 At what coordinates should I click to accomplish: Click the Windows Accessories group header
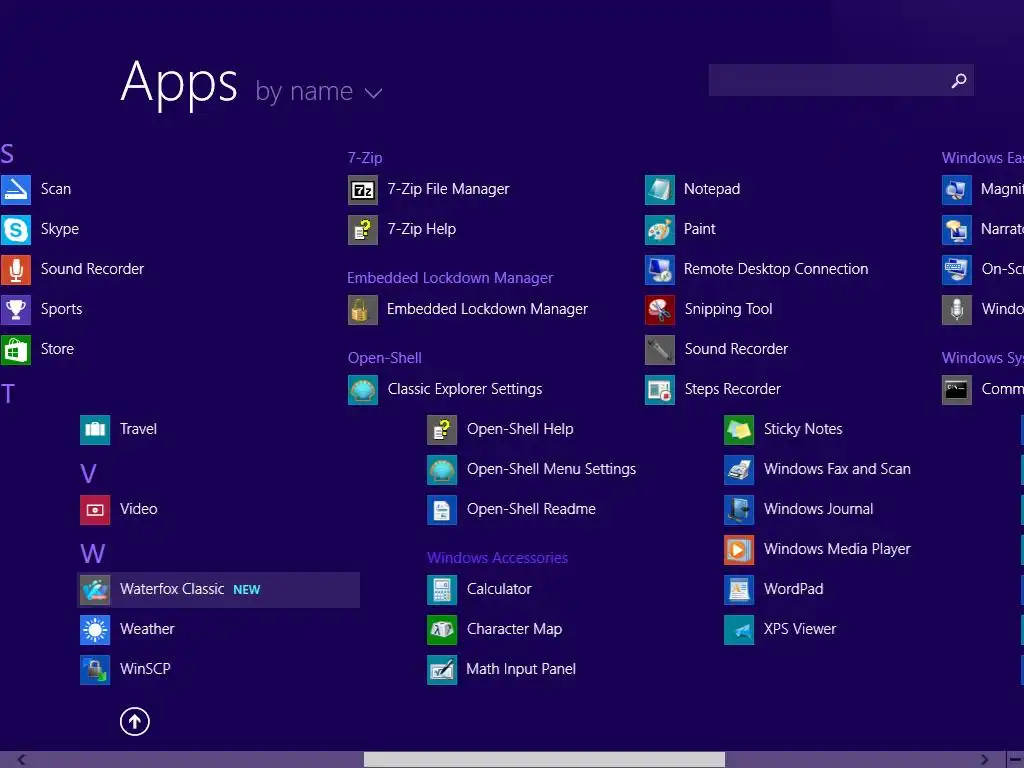click(x=498, y=558)
